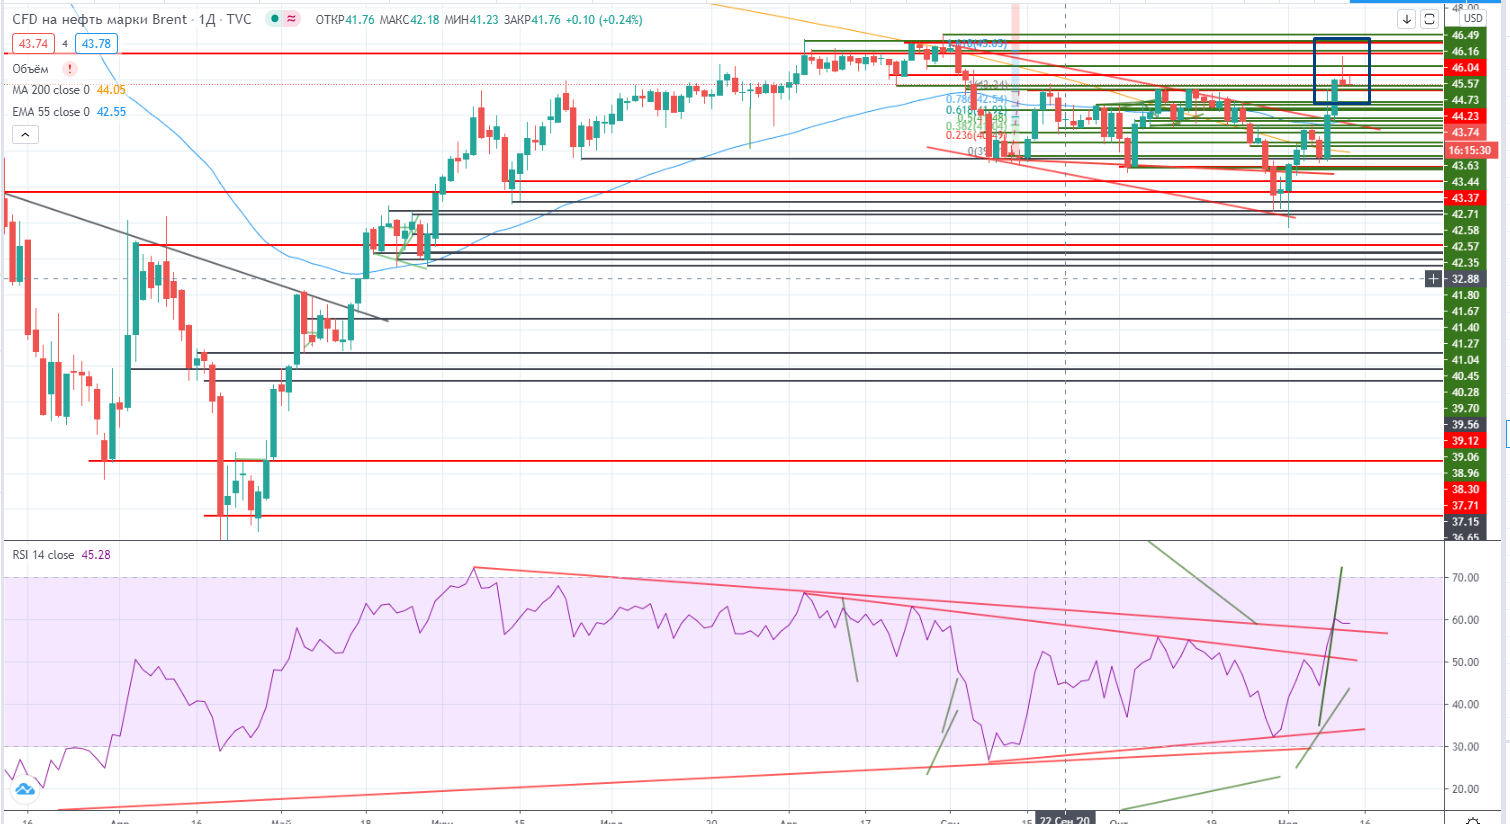Image resolution: width=1510 pixels, height=824 pixels.
Task: Click the pink approximate-data wave icon
Action: tap(291, 19)
